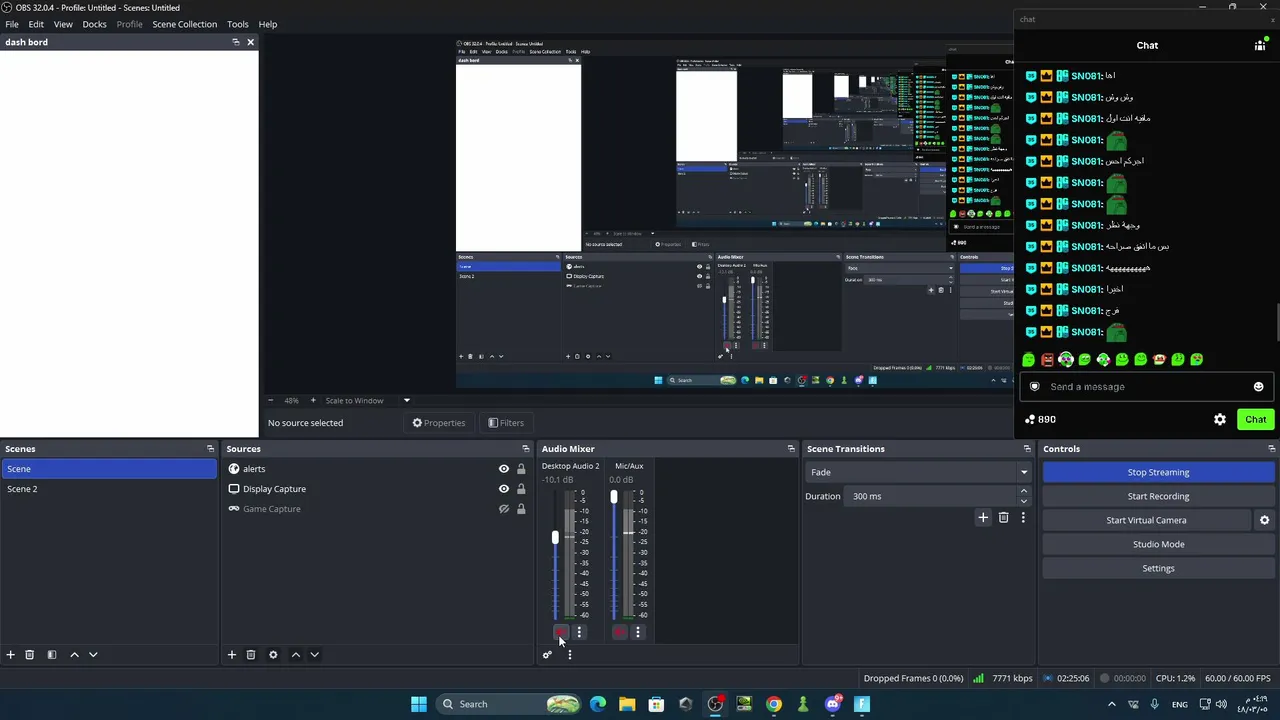Mute Desktop Audio 2 channel
Viewport: 1280px width, 720px height.
click(x=560, y=632)
